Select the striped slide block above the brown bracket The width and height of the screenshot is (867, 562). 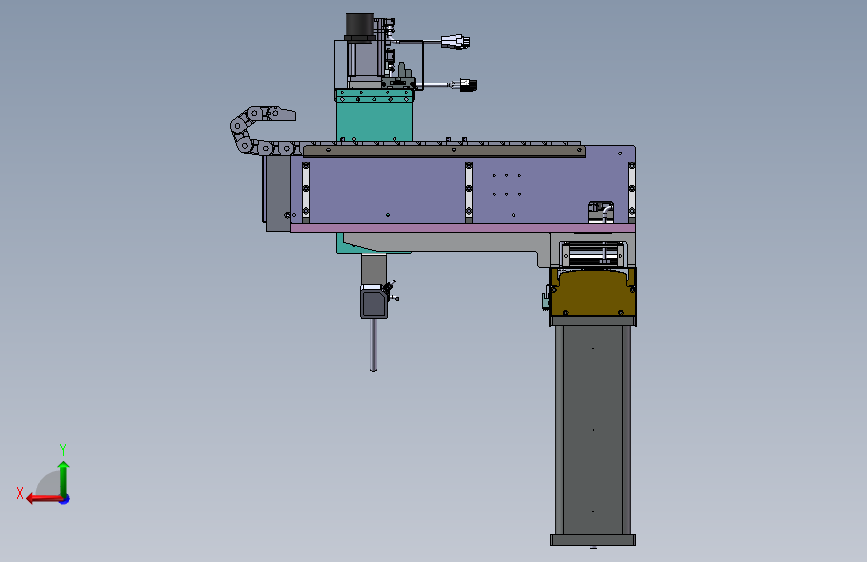pyautogui.click(x=593, y=255)
